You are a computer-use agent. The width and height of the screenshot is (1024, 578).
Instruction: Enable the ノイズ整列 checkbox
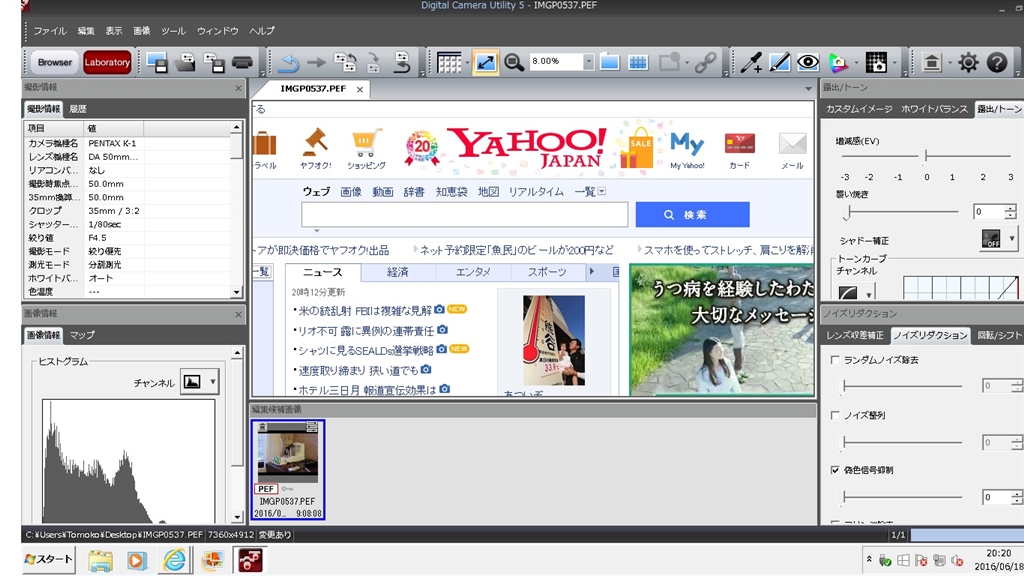click(836, 415)
